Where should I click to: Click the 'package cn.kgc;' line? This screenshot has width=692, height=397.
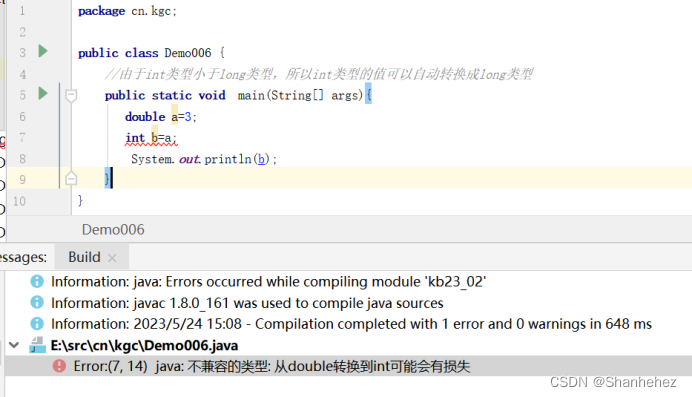128,11
